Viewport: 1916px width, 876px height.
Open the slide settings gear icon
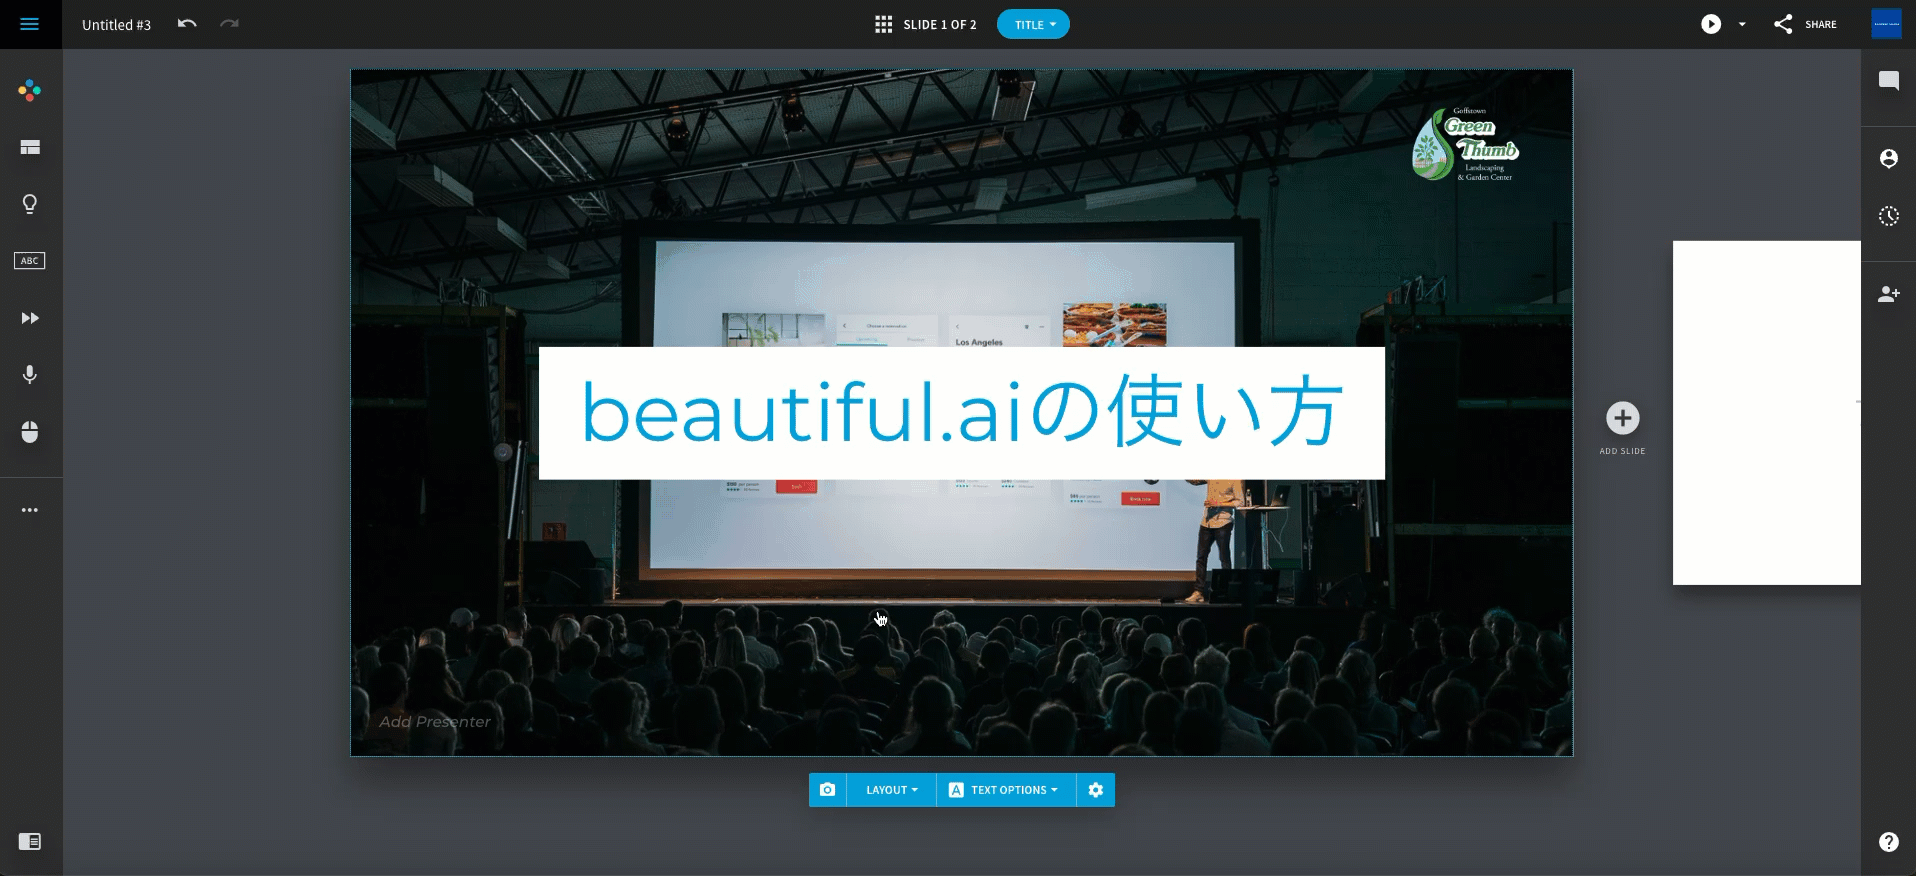1096,790
